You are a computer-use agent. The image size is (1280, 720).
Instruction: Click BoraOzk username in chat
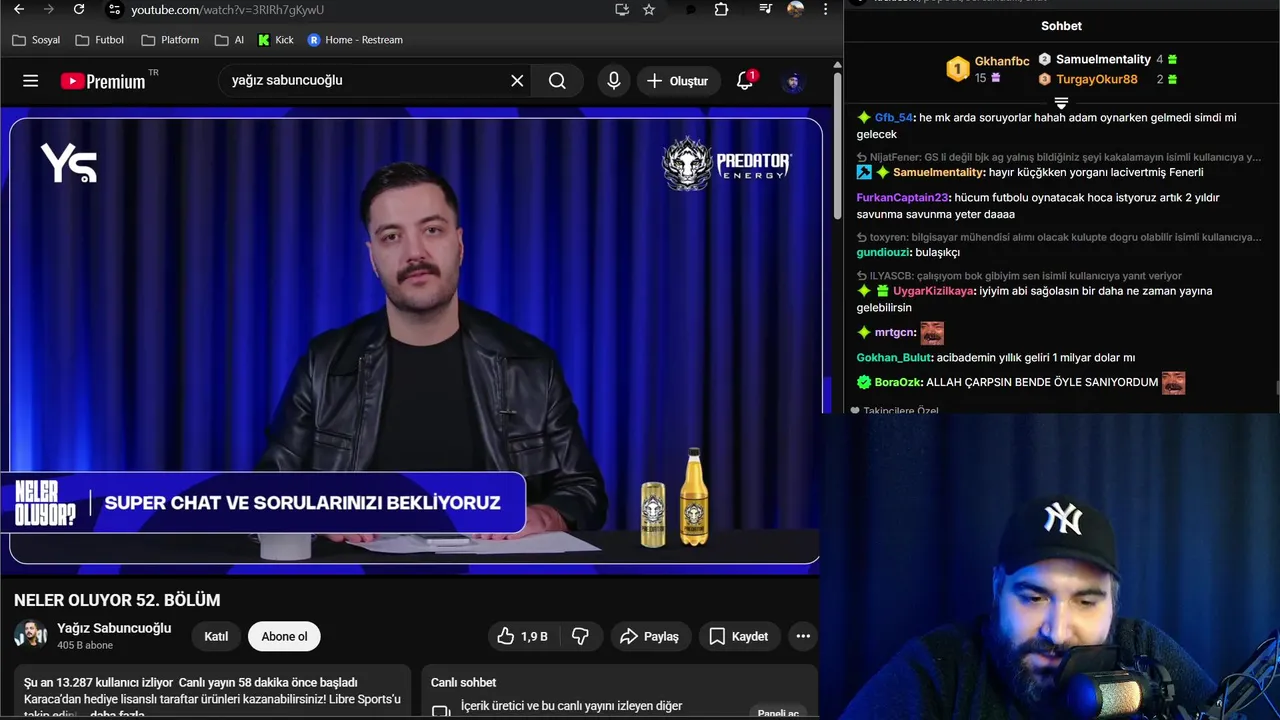pos(897,382)
